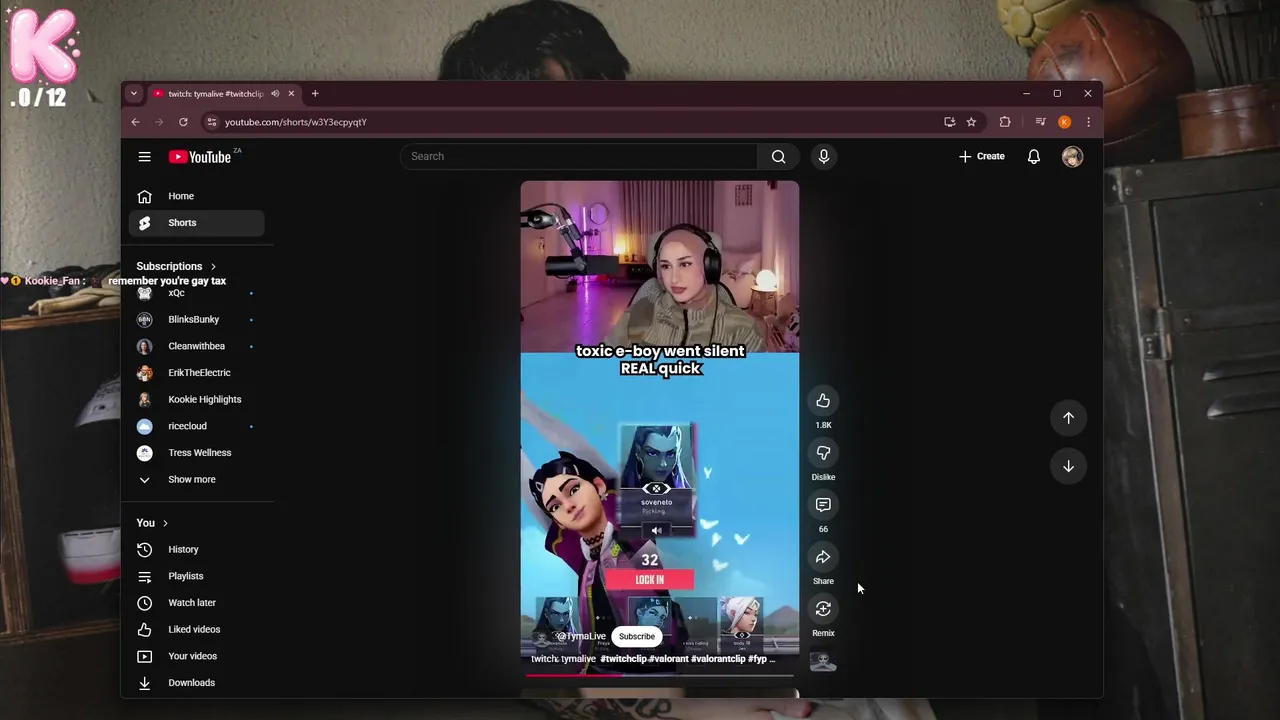Open the Tress Wellness subscription
The width and height of the screenshot is (1280, 720).
[196, 453]
